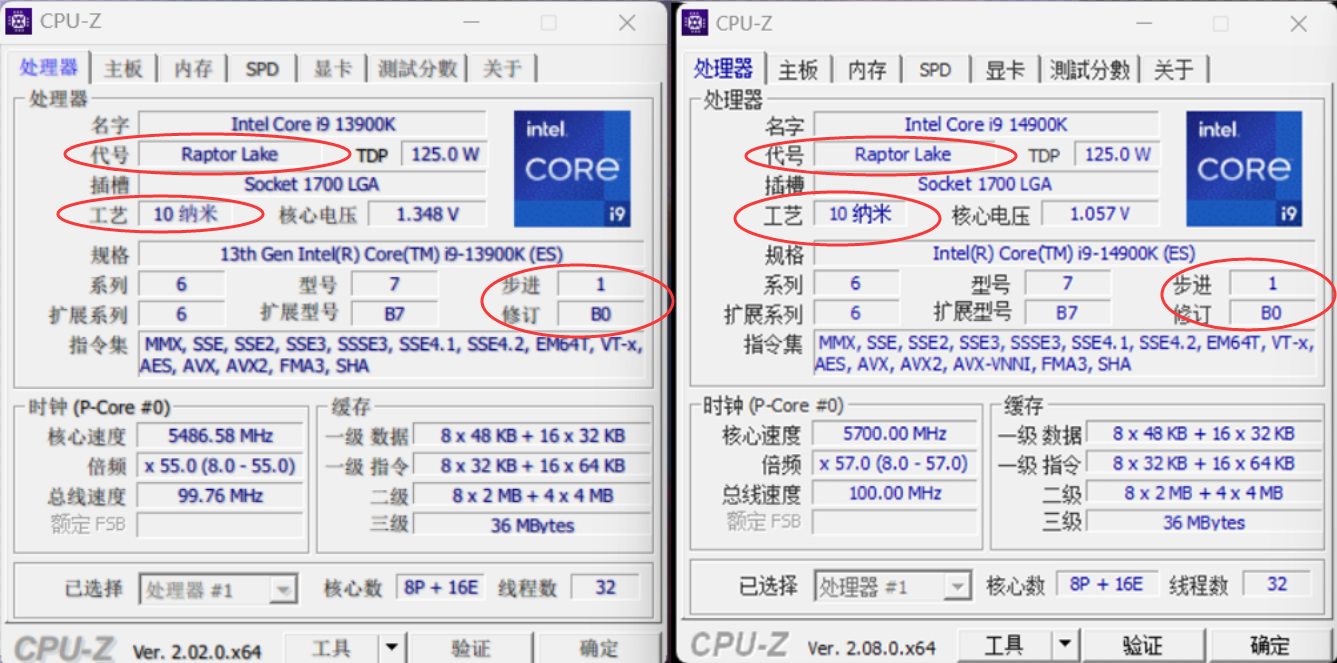The image size is (1337, 663).
Task: View the 关于 tab in the 13900K window
Action: click(503, 68)
